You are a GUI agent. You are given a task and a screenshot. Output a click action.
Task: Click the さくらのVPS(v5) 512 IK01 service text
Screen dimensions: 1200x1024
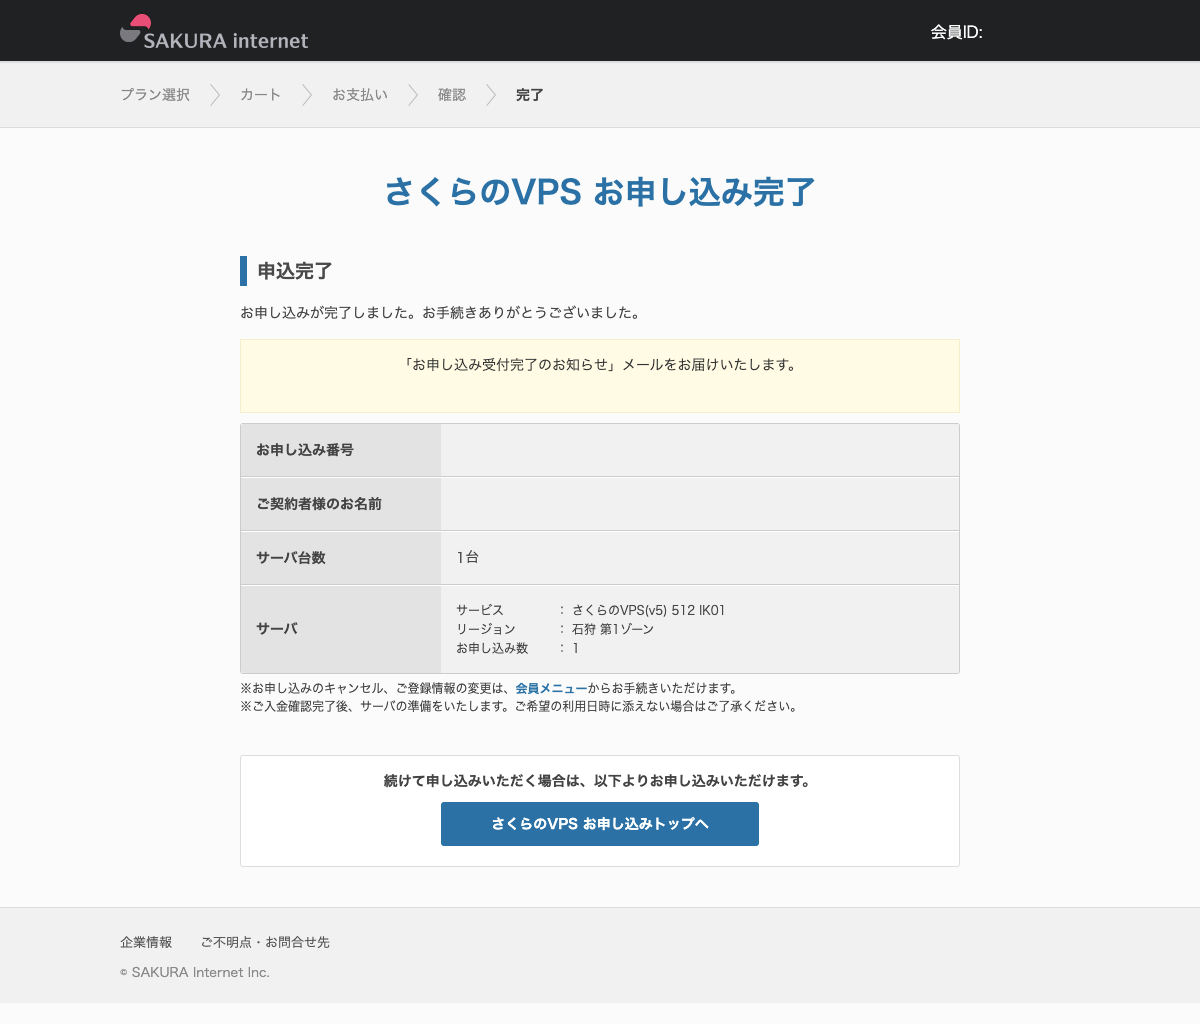click(x=648, y=610)
